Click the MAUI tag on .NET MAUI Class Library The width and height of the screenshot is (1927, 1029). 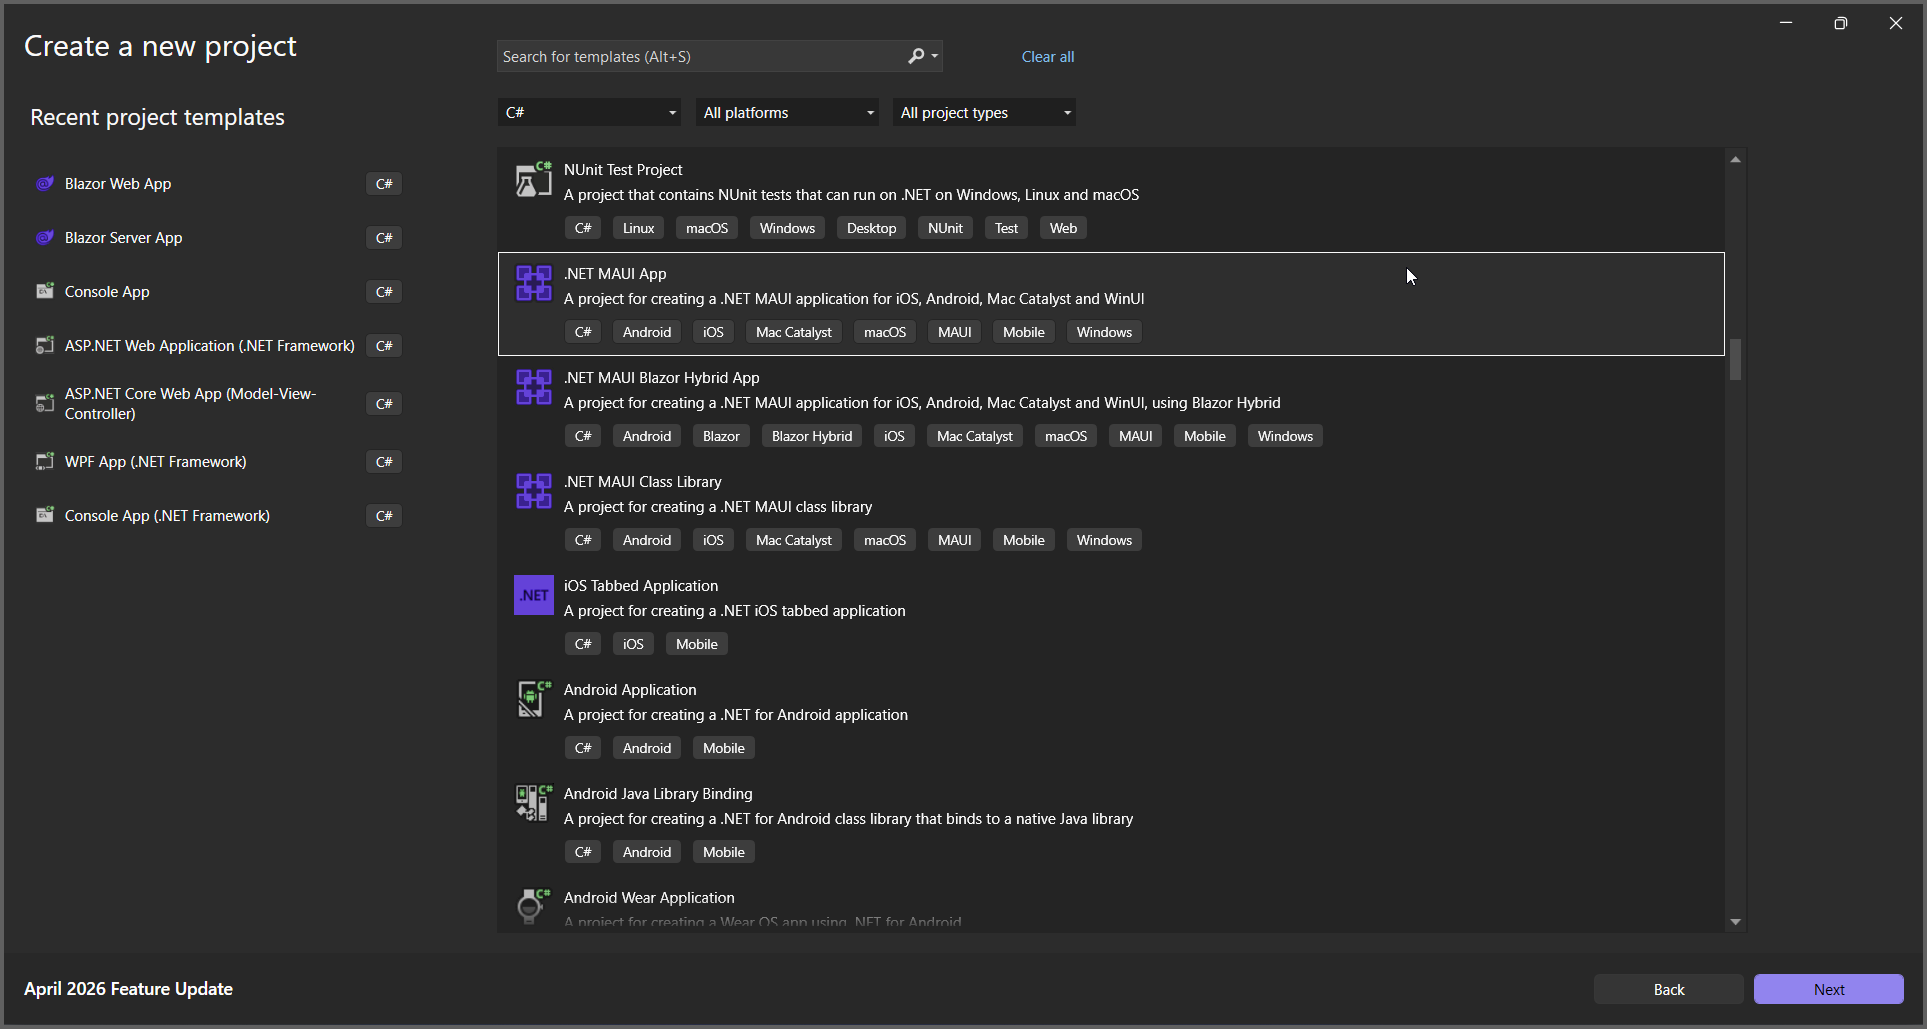[x=954, y=540]
